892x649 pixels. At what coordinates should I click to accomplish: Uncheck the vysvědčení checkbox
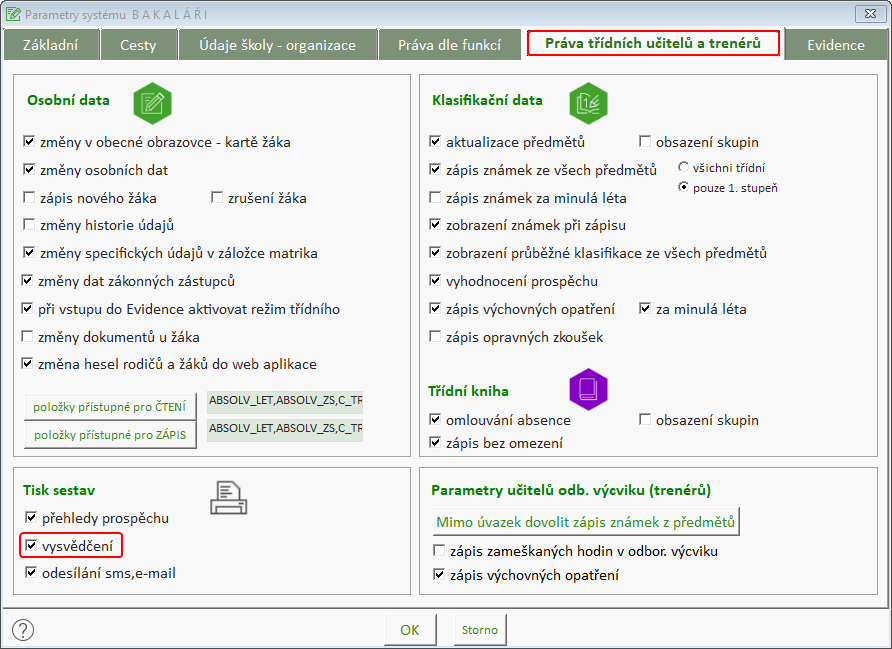30,546
